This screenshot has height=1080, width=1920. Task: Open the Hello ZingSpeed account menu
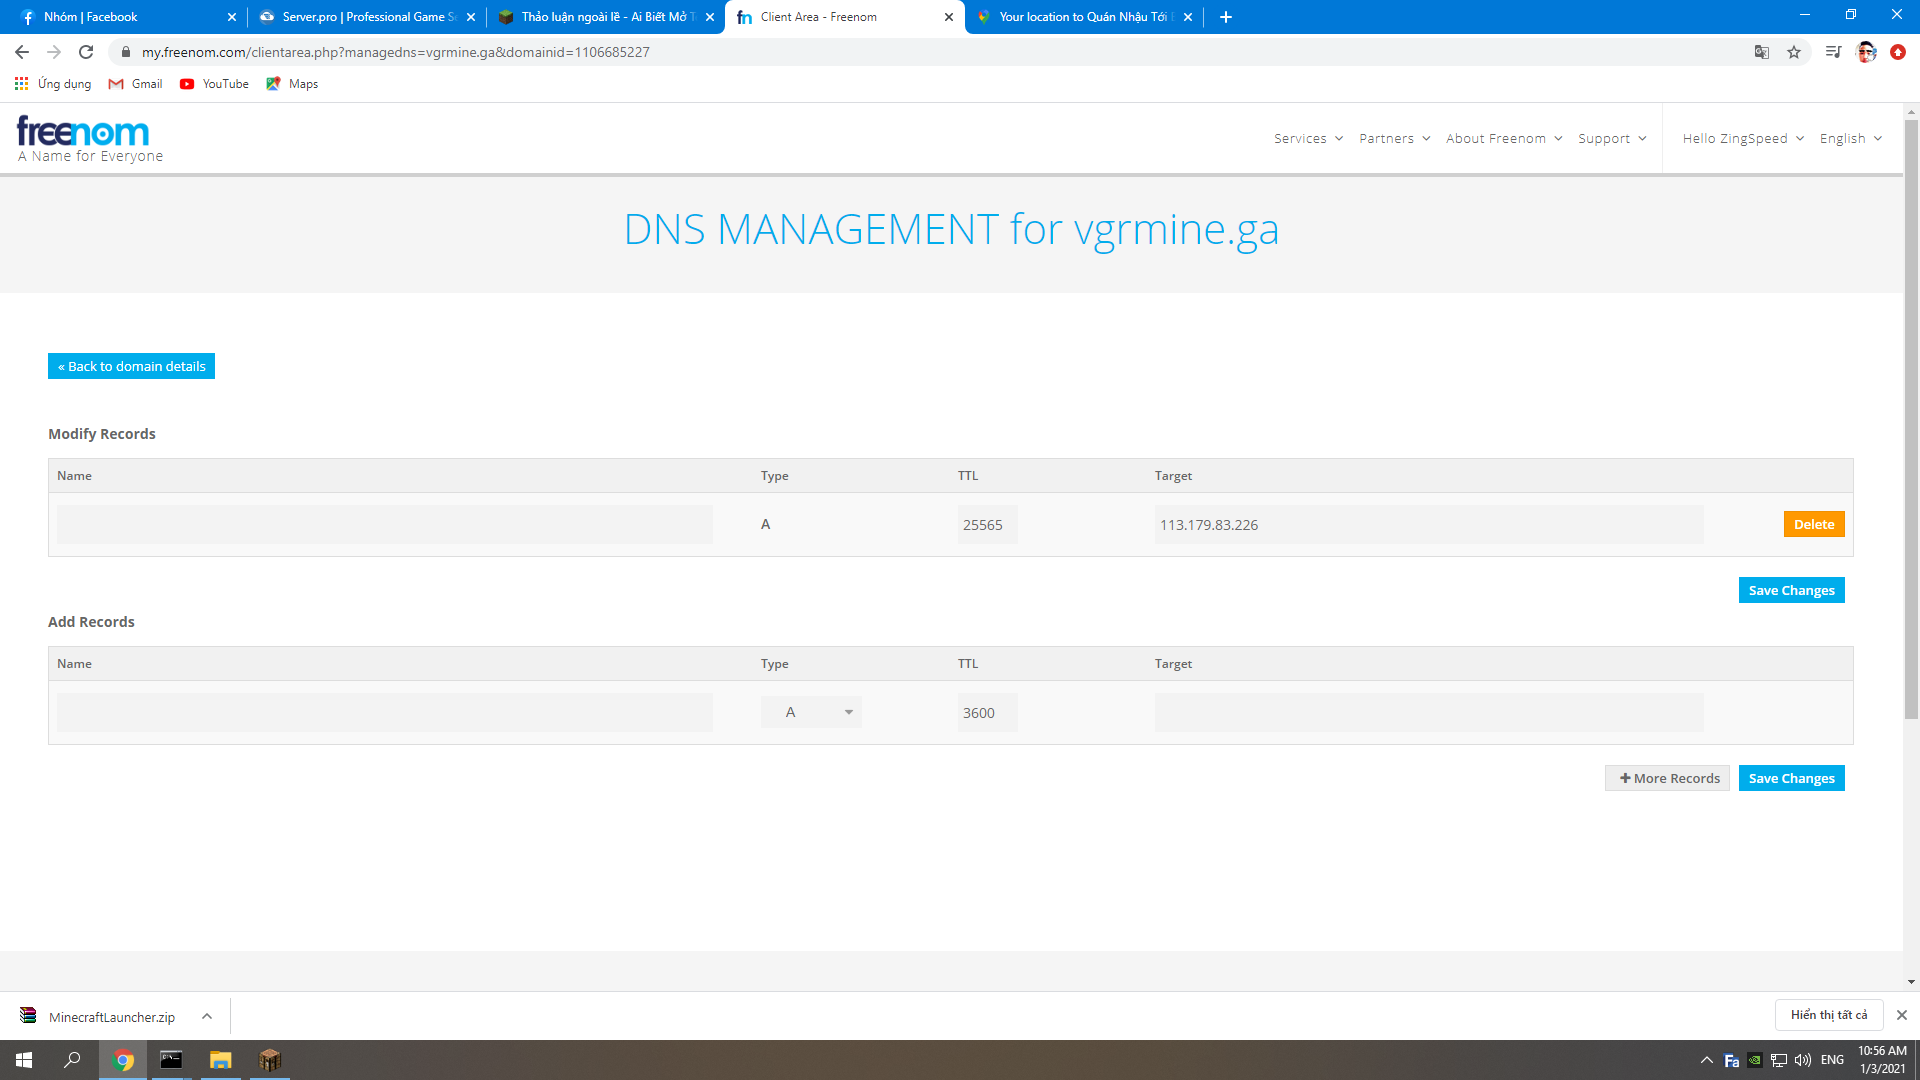1742,139
